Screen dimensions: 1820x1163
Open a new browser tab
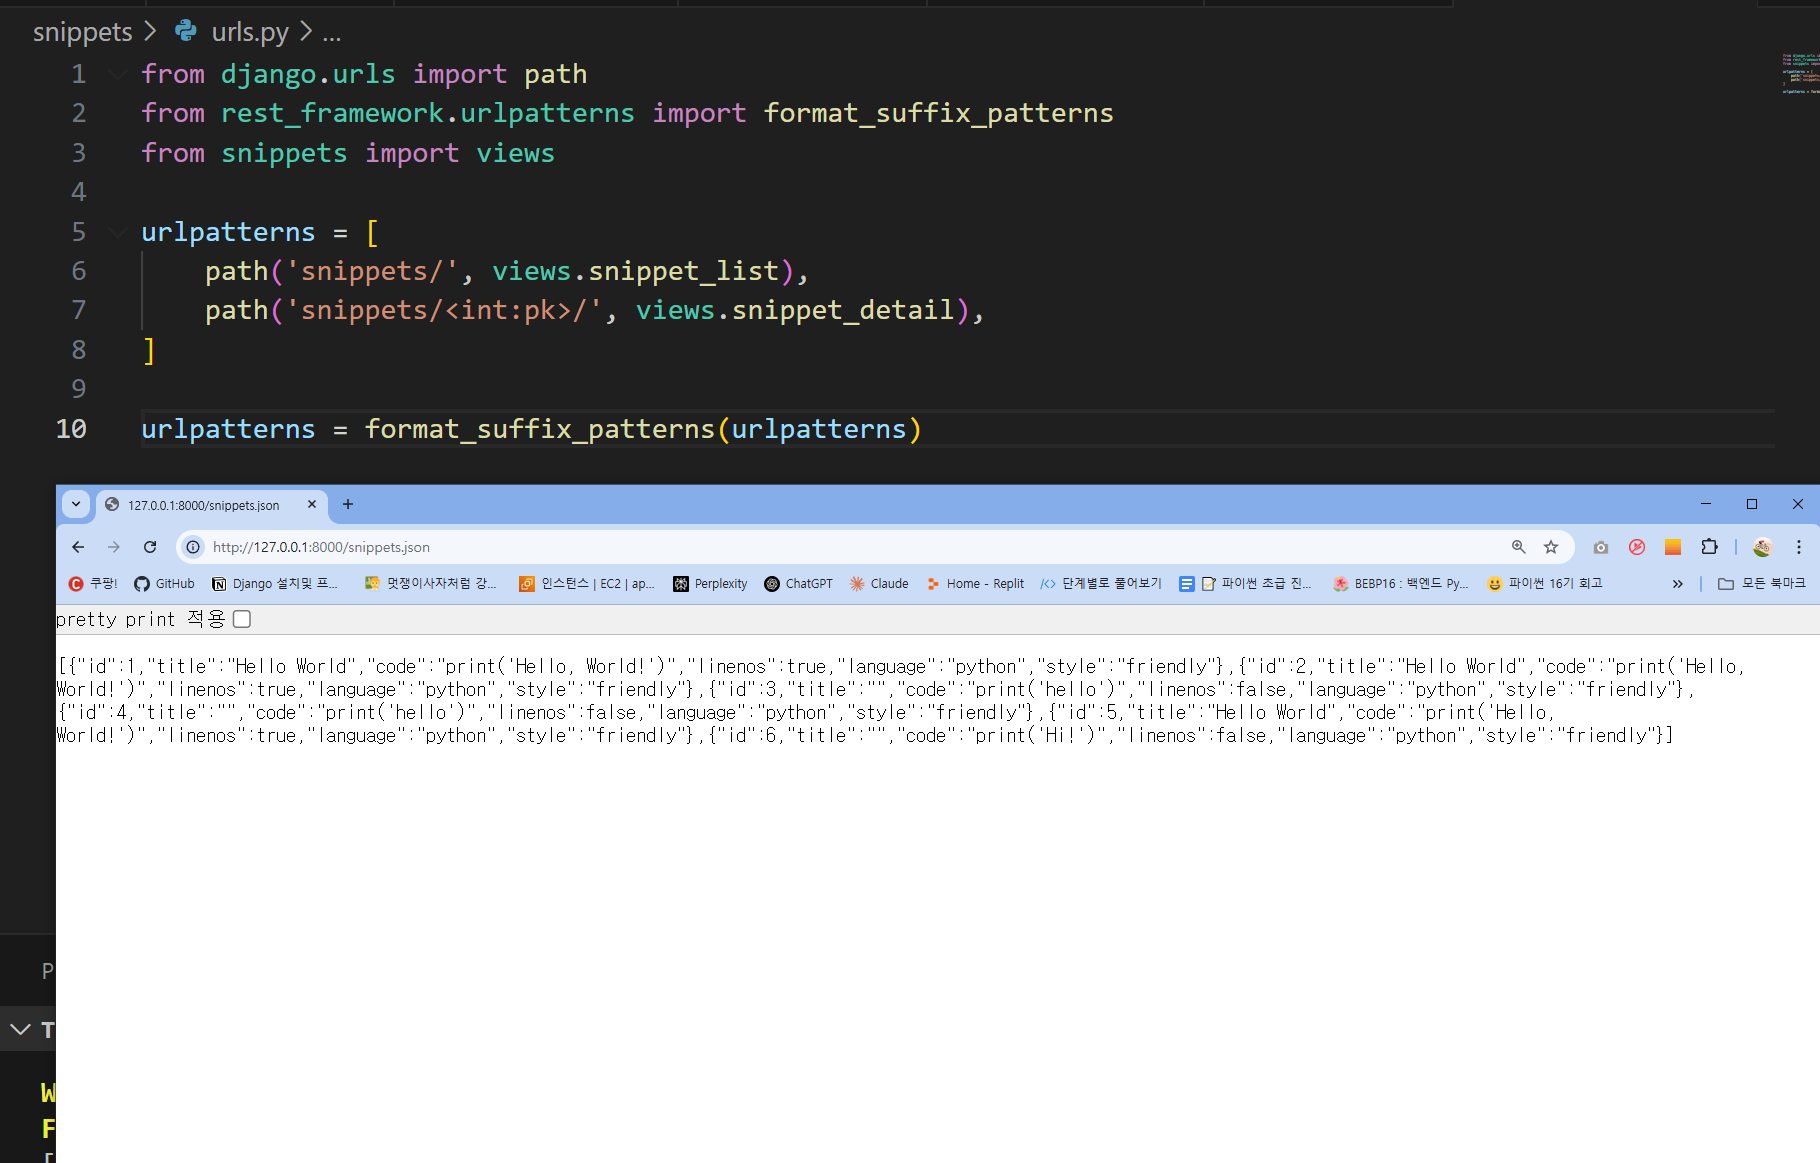click(x=348, y=504)
